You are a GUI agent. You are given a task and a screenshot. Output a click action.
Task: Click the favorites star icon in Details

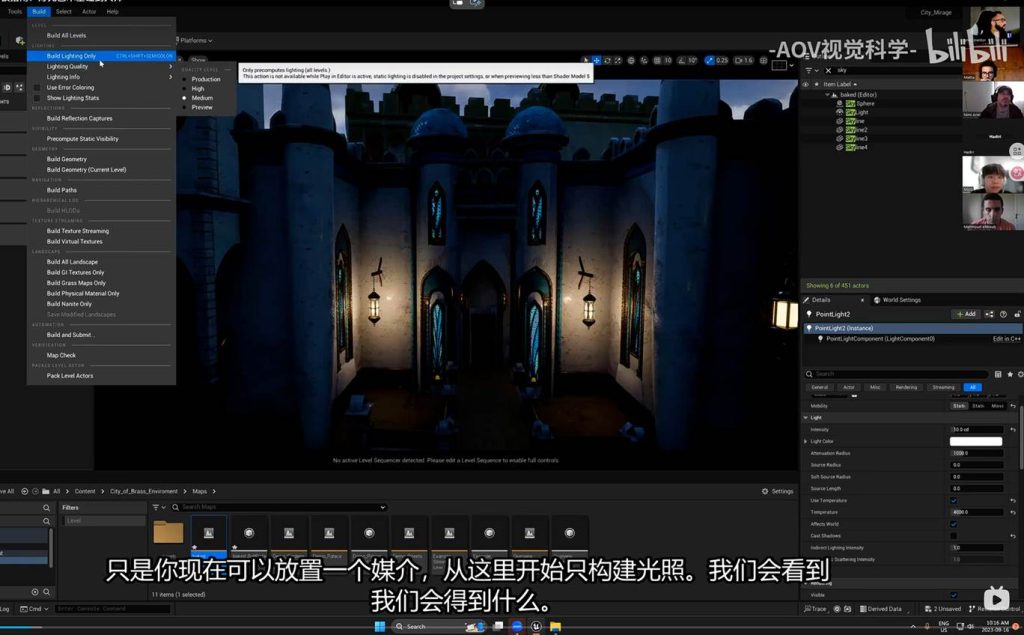point(1009,374)
